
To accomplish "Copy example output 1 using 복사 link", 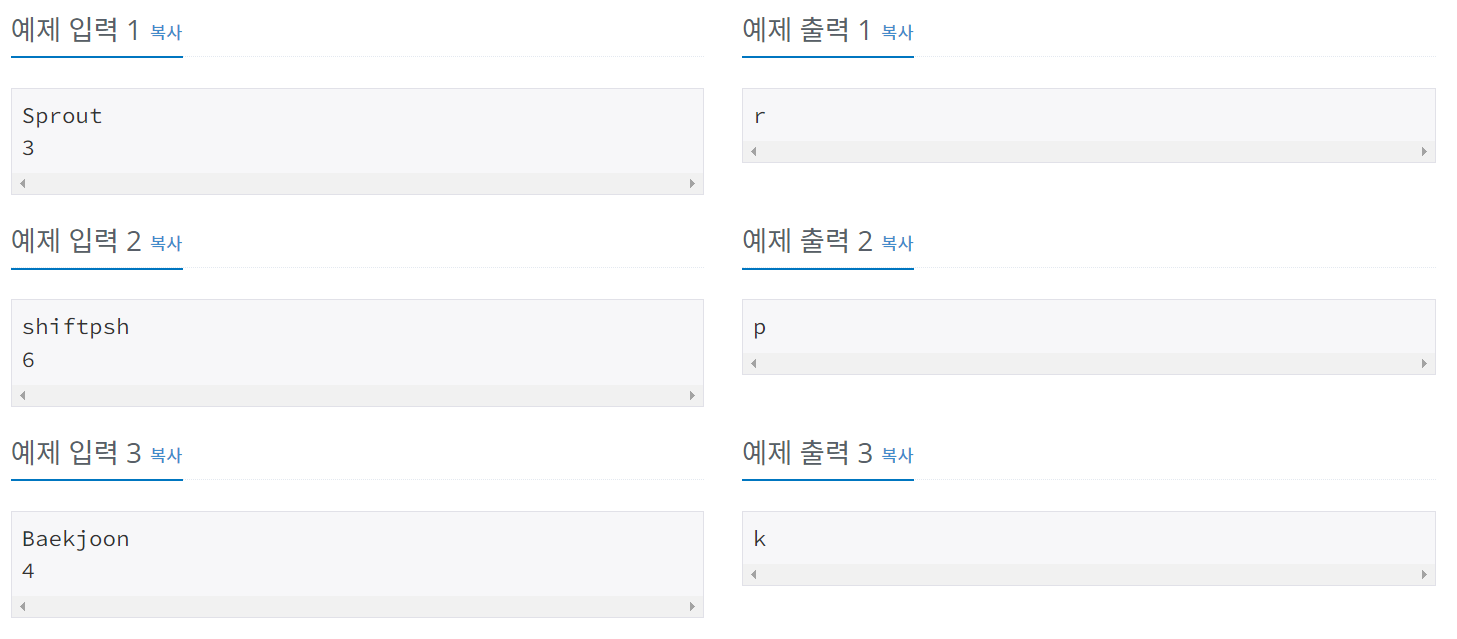I will pos(895,33).
